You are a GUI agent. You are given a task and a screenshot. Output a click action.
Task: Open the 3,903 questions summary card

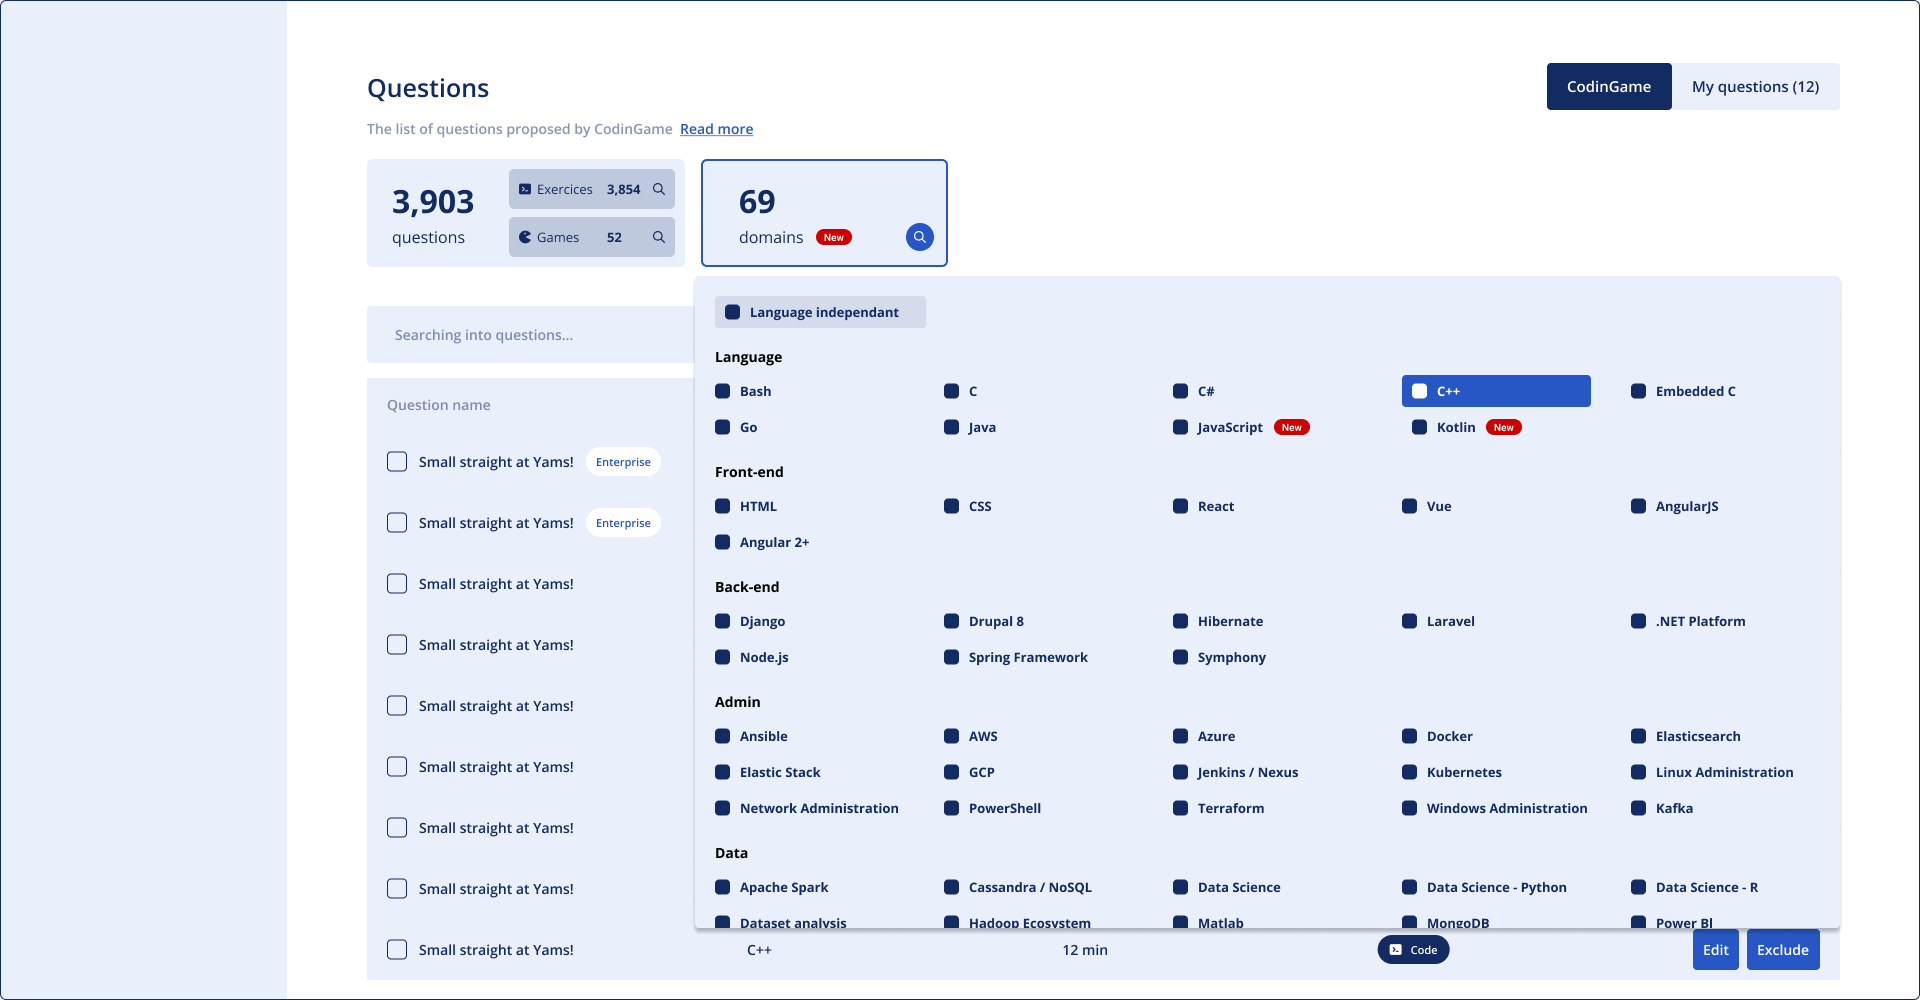pos(434,213)
